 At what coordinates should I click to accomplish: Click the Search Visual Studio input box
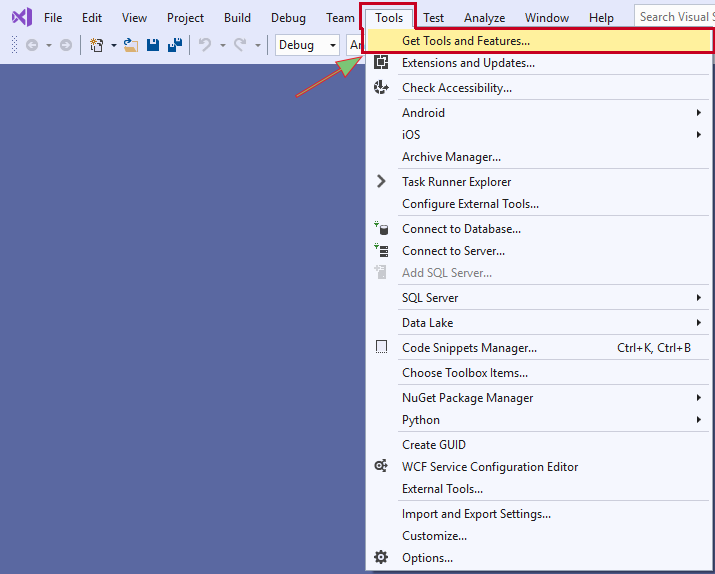[675, 17]
